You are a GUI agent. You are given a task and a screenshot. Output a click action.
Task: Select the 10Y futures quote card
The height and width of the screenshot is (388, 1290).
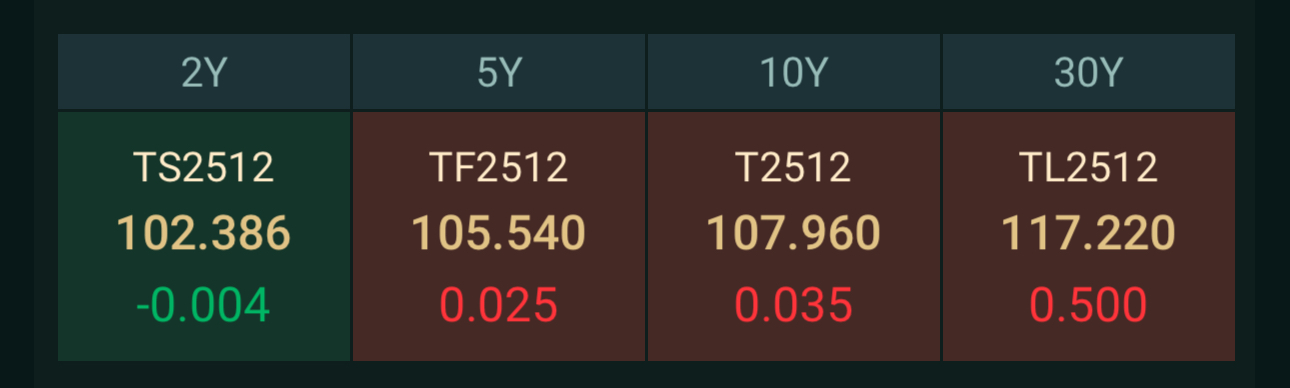(794, 236)
